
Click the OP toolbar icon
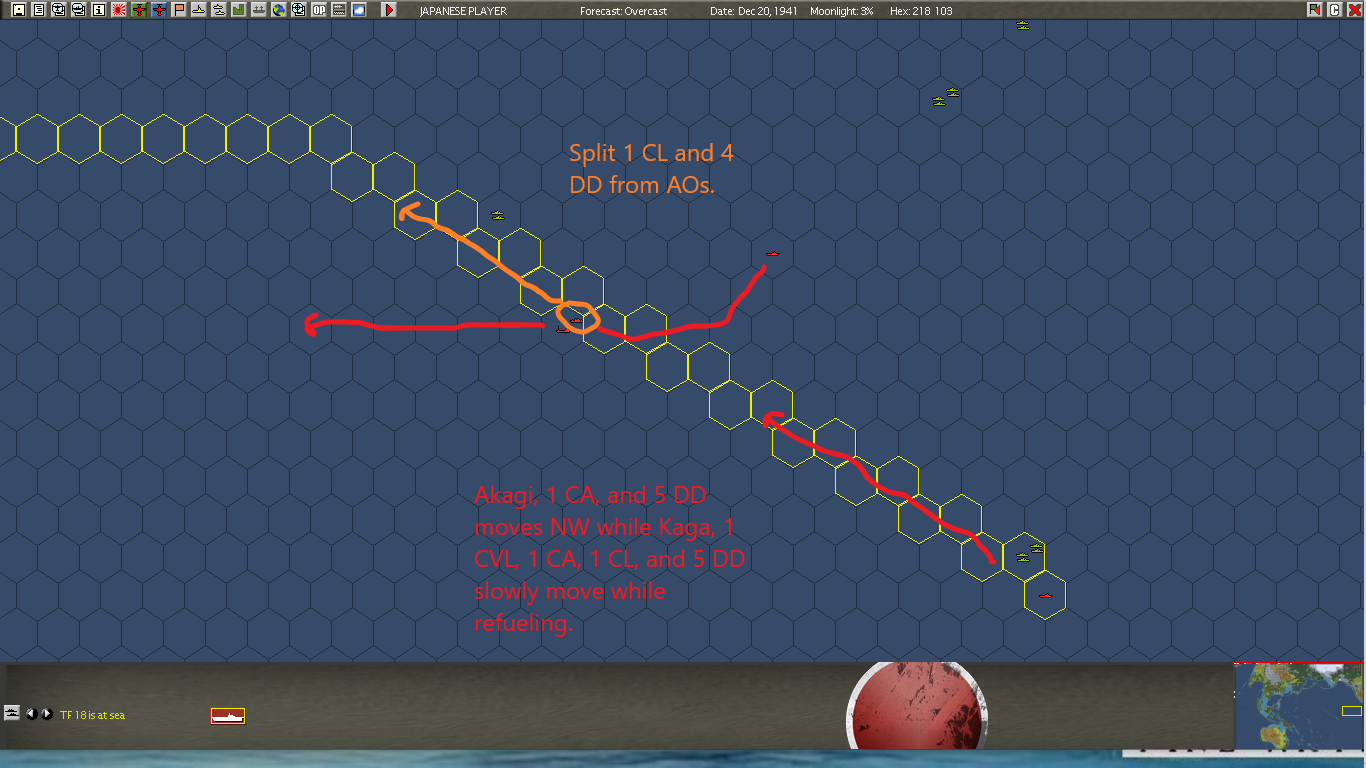319,10
